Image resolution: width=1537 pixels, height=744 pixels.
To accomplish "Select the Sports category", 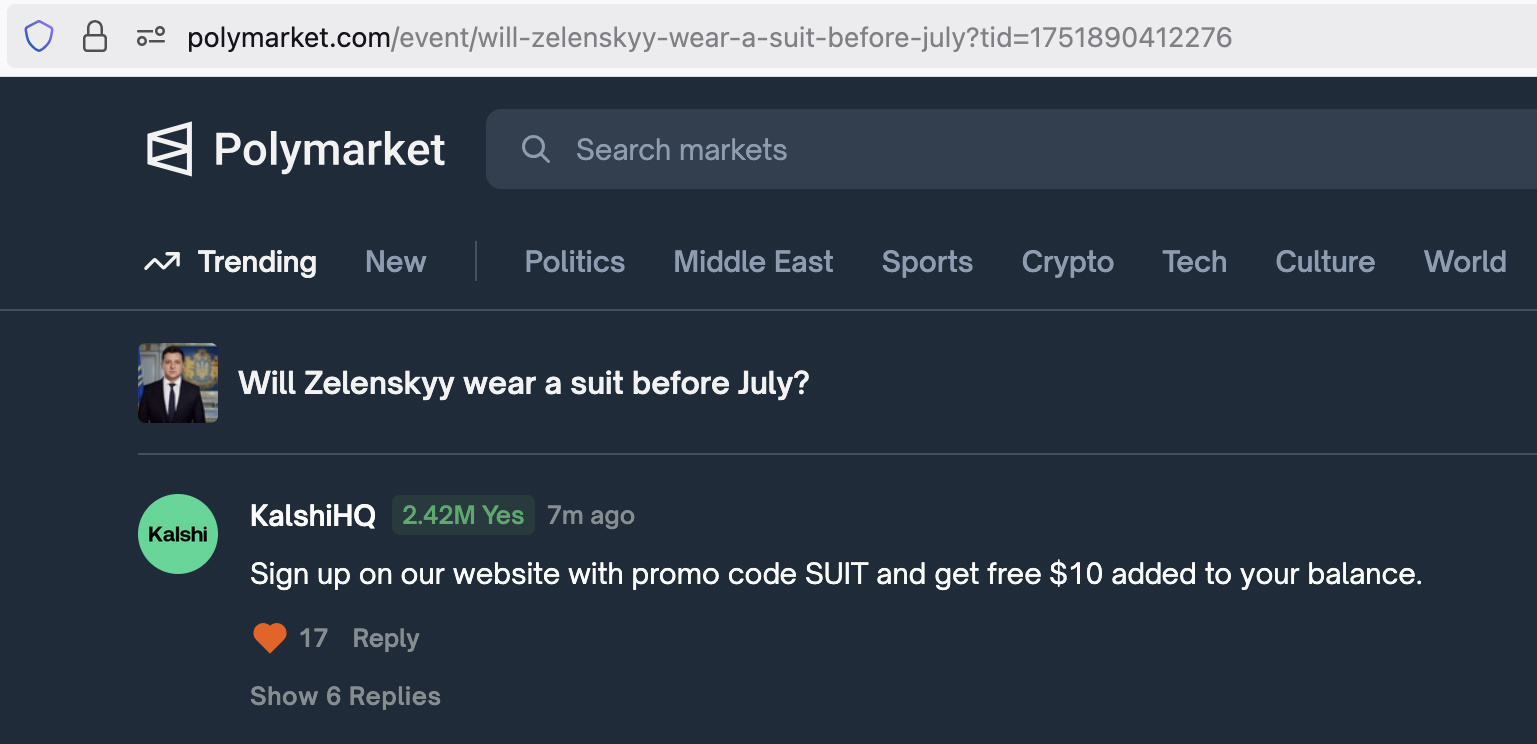I will (x=927, y=262).
